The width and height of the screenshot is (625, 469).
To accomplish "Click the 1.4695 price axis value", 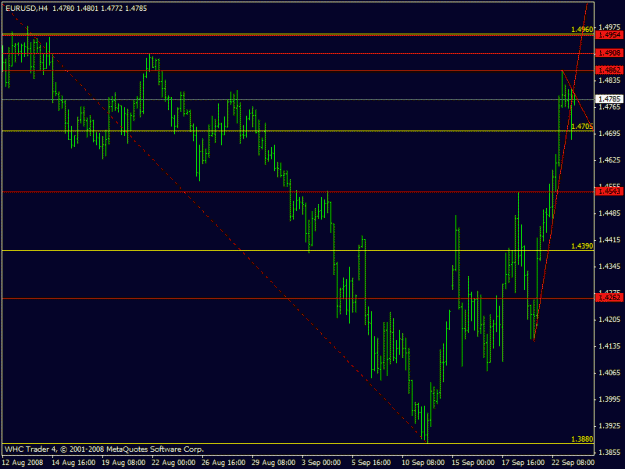I will (610, 133).
